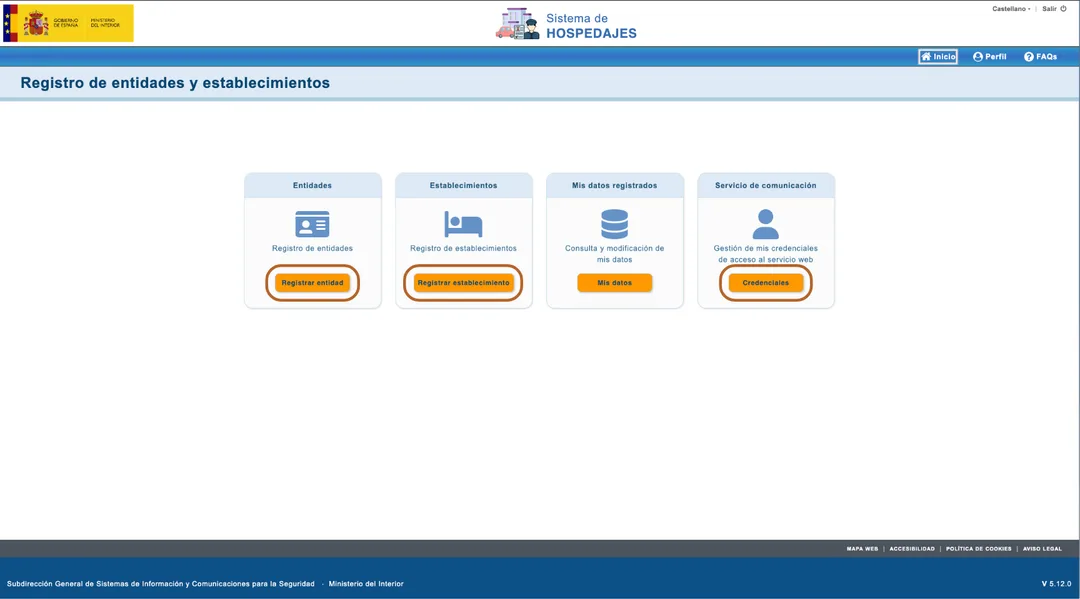Click the Registrar entidad button
This screenshot has height=599, width=1080.
pos(312,282)
